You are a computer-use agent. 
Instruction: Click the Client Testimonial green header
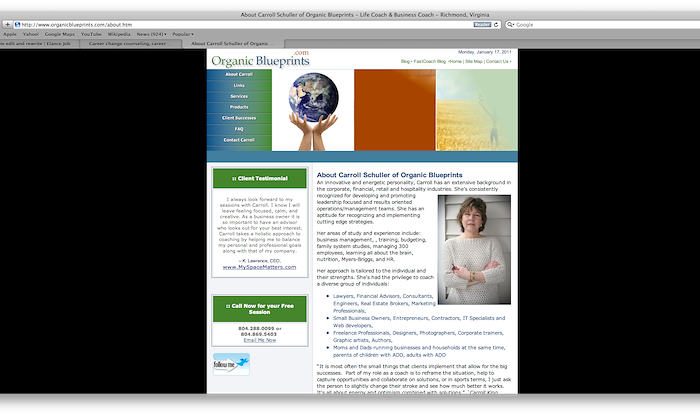[260, 179]
